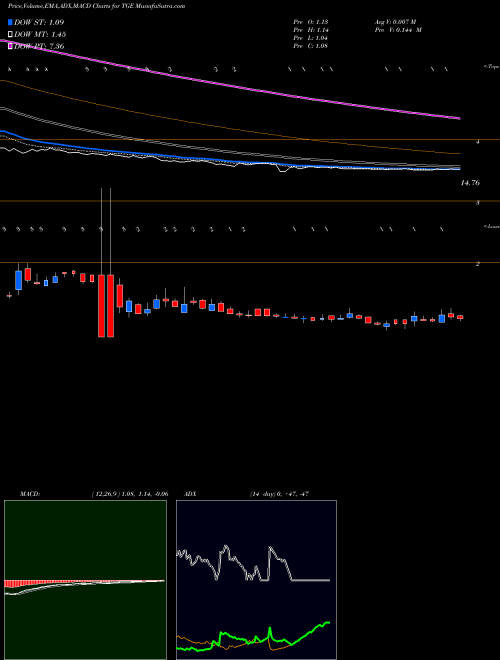Click the 'Lows' label at right edge
This screenshot has height=660, width=500.
491,226
